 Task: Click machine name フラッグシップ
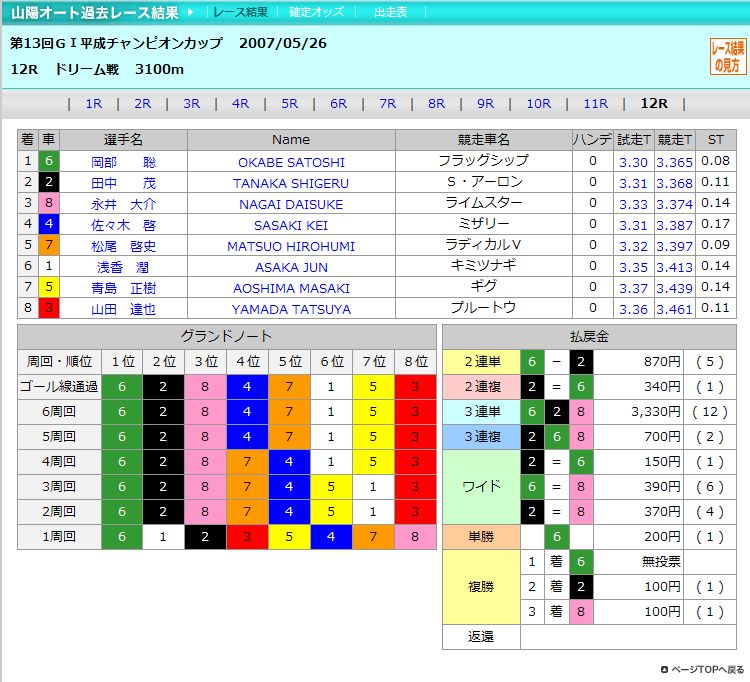tap(484, 161)
